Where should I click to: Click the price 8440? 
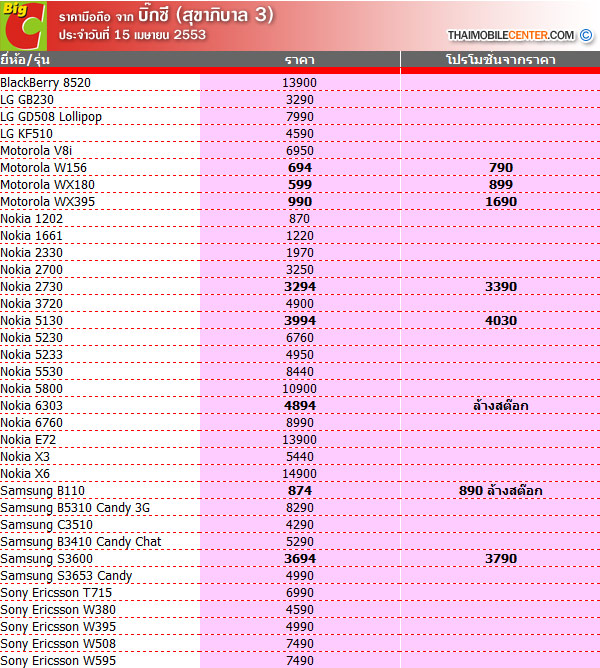pyautogui.click(x=300, y=372)
